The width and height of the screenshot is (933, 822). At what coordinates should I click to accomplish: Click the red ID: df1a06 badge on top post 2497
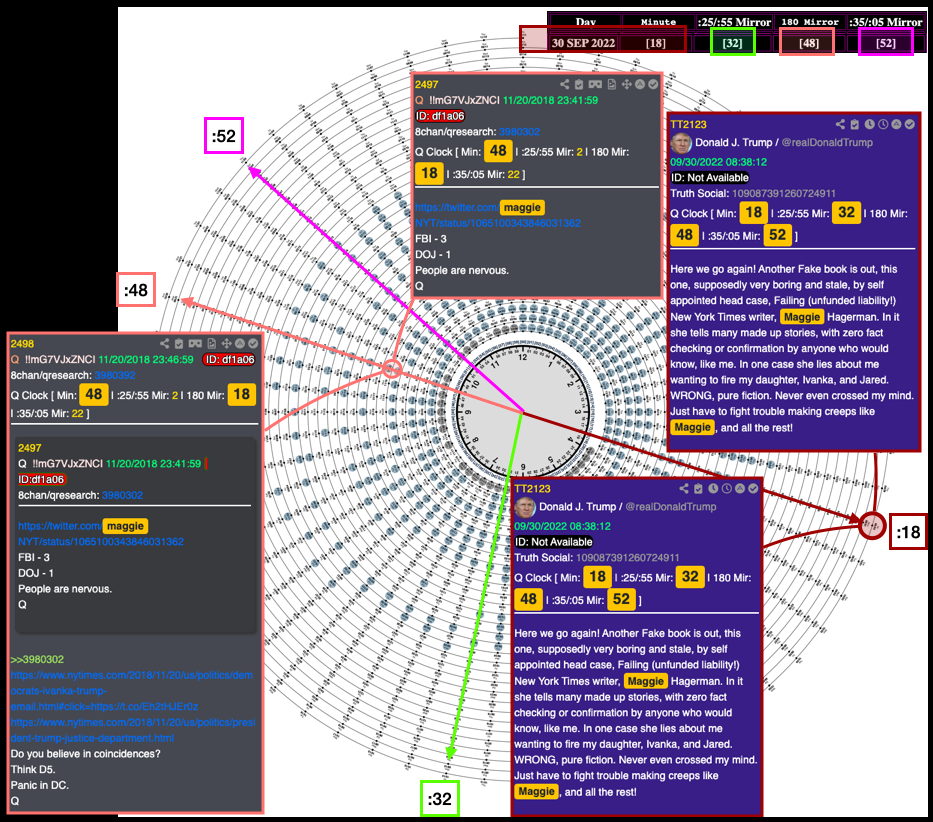point(440,116)
